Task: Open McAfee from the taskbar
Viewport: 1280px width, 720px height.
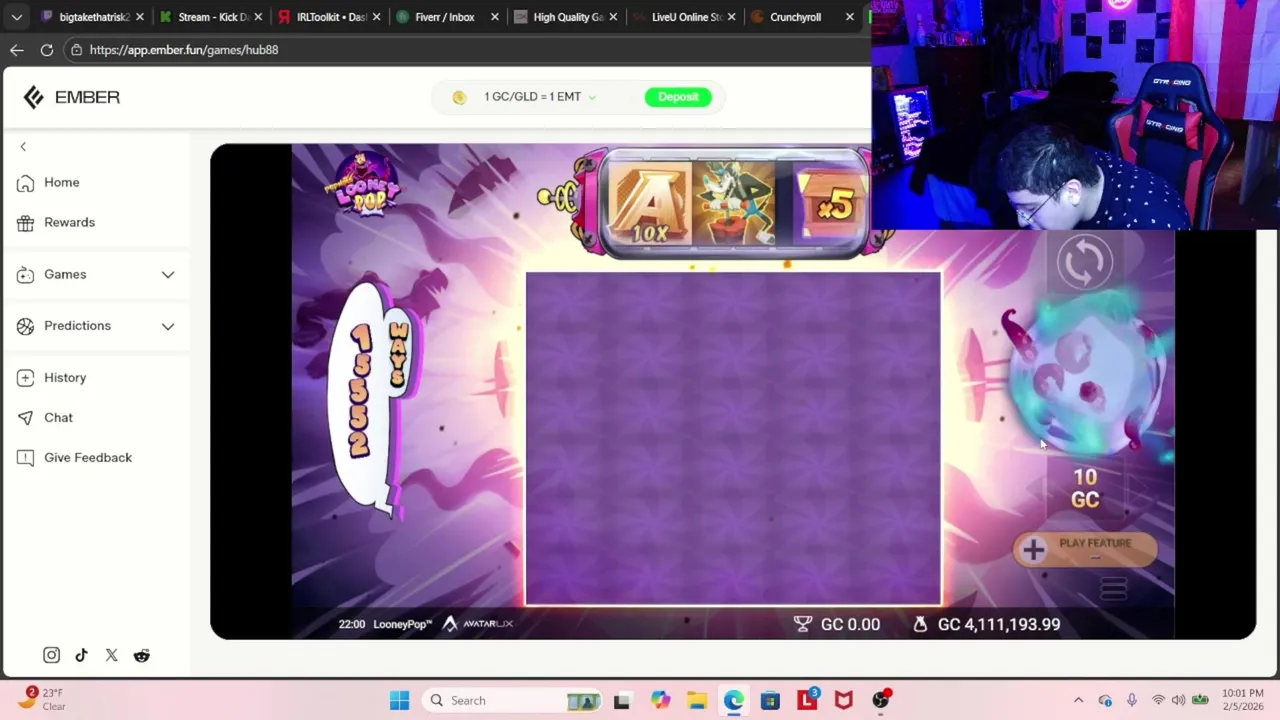Action: coord(844,700)
